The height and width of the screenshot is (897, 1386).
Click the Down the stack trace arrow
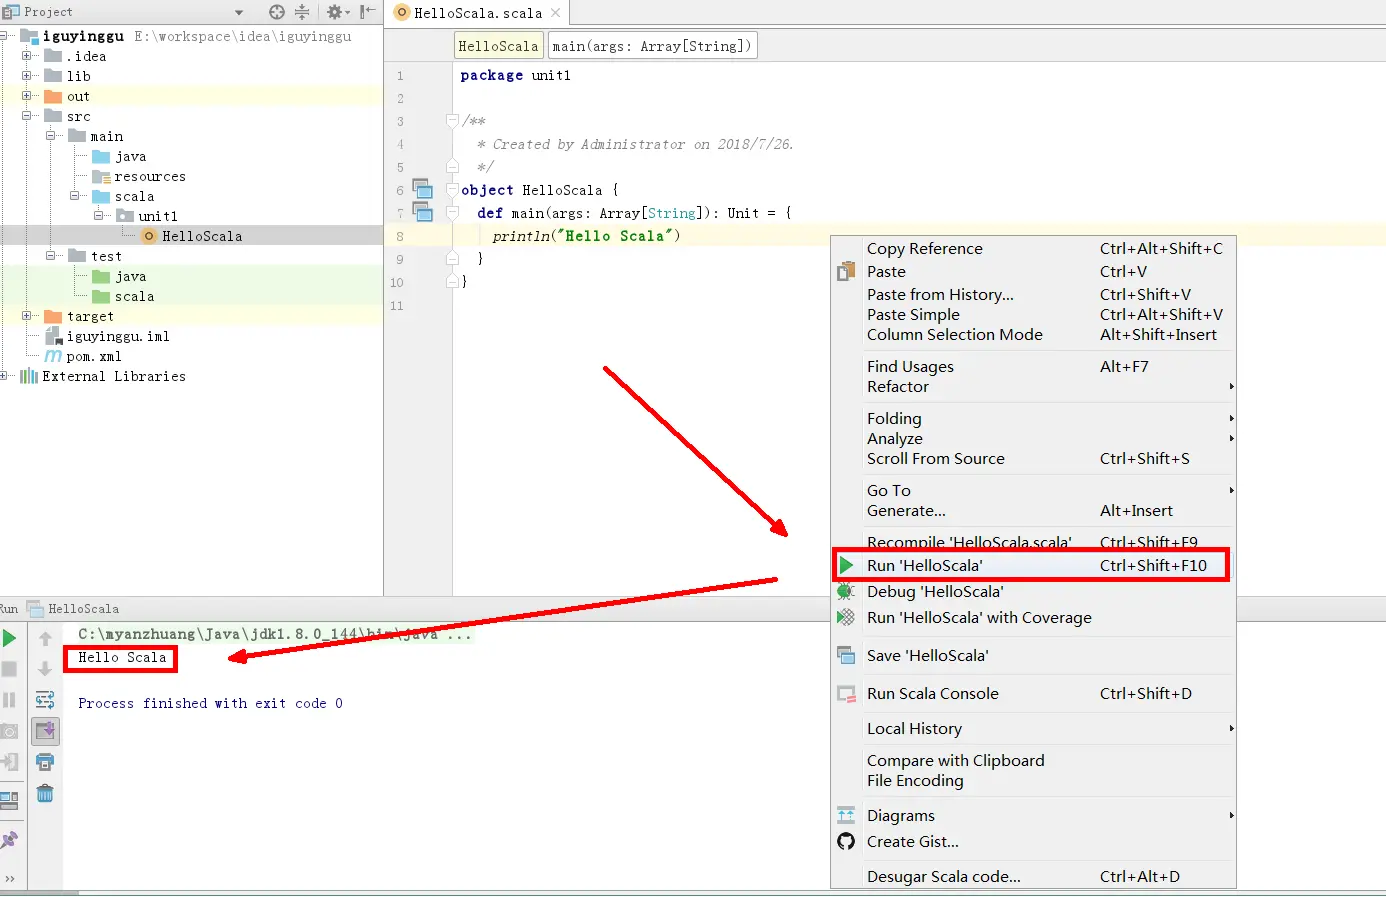coord(45,669)
